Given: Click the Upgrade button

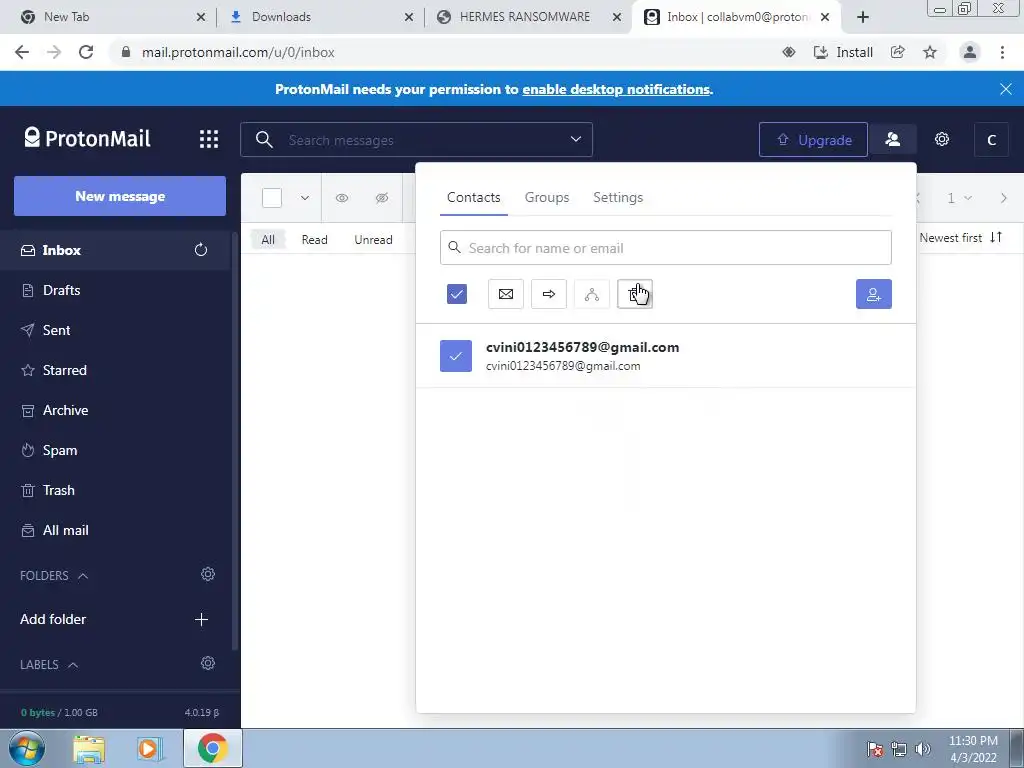Looking at the screenshot, I should [813, 140].
